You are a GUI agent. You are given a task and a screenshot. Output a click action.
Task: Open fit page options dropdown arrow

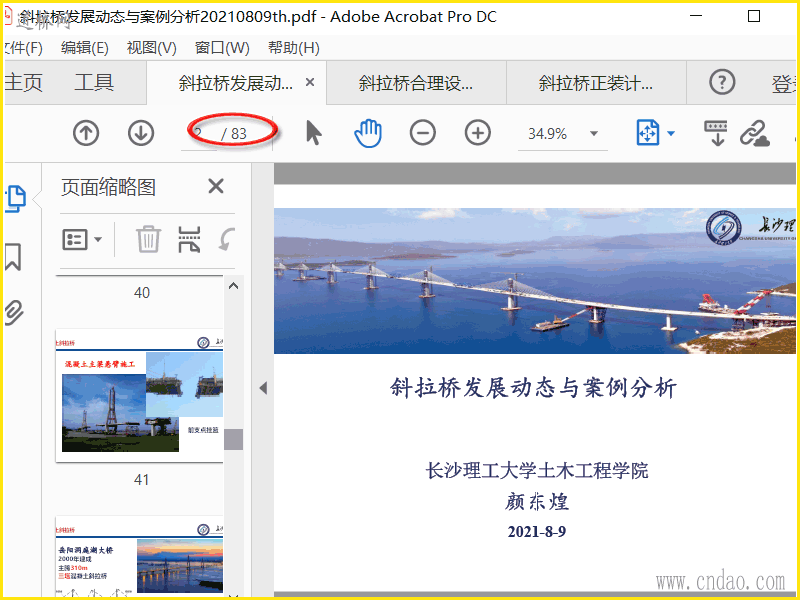click(671, 134)
